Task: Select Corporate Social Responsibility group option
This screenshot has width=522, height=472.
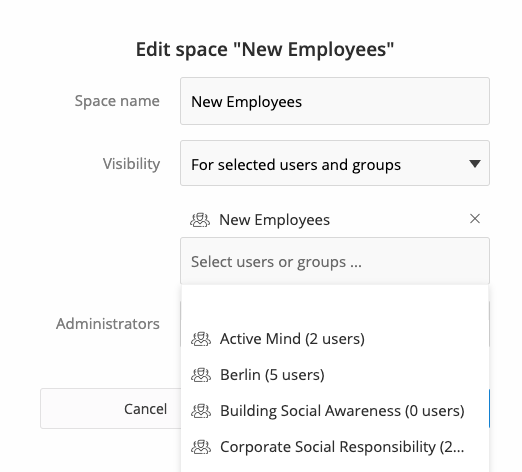Action: pyautogui.click(x=335, y=447)
